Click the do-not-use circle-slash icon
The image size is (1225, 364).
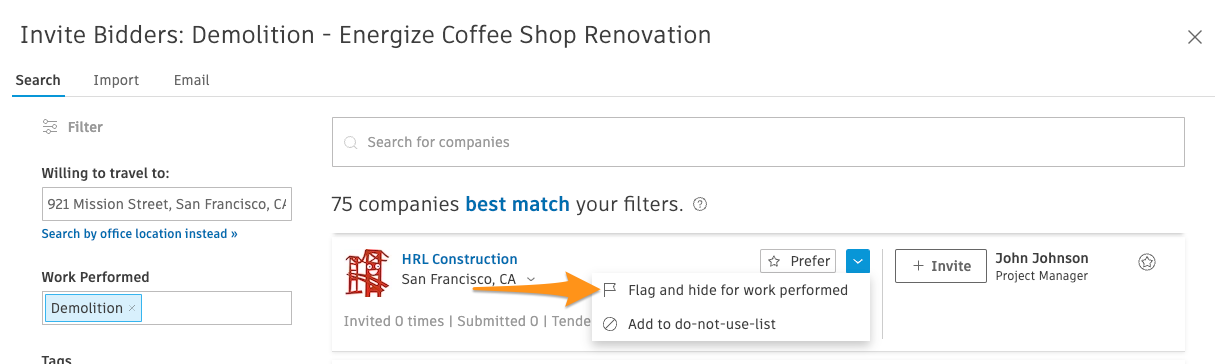(610, 324)
